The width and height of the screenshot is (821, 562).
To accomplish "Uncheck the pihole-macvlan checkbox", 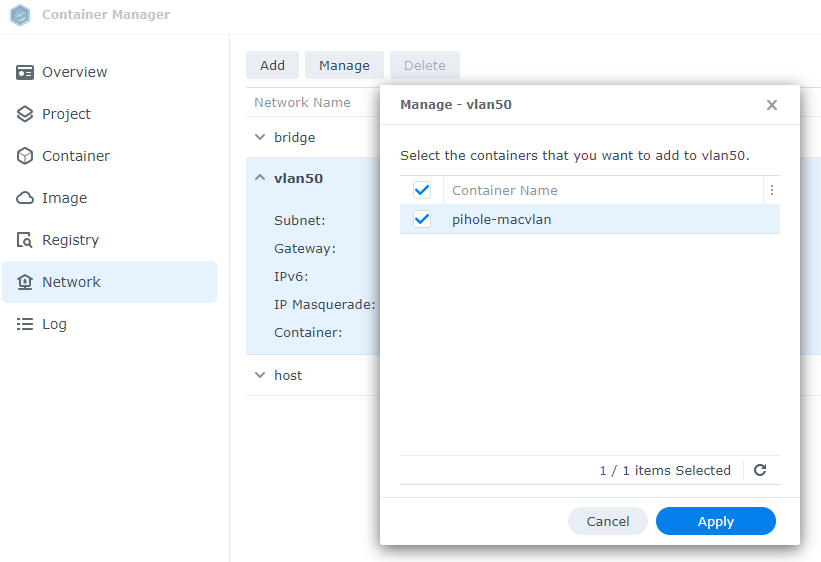I will click(422, 219).
